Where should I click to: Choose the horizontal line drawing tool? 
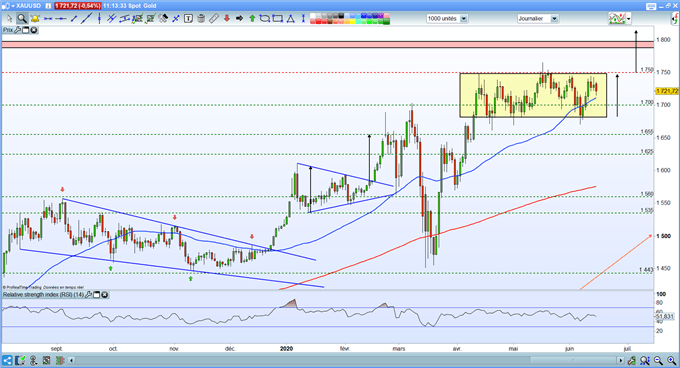[61, 19]
